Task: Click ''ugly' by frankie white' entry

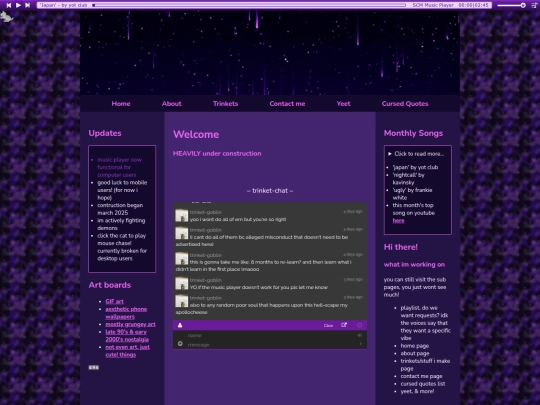Action: point(412,194)
